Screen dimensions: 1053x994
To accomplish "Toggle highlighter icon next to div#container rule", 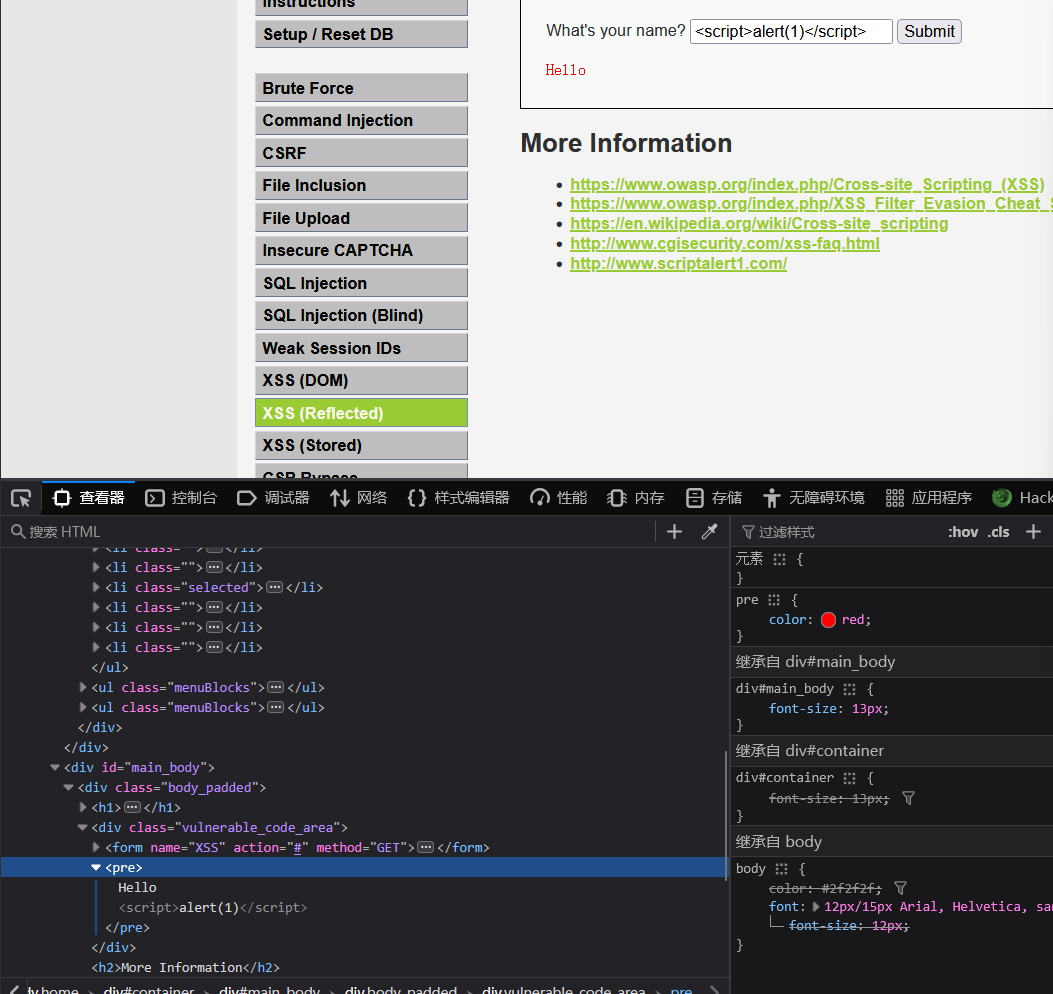I will [x=850, y=778].
